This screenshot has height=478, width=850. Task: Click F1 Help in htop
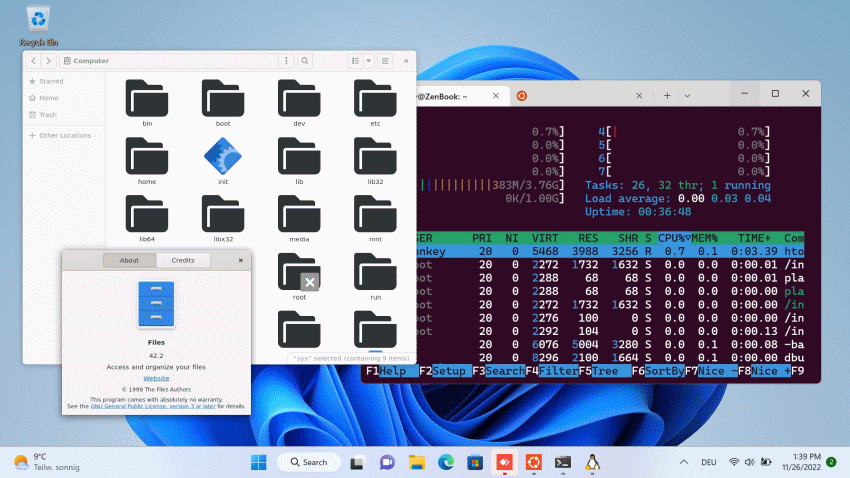coord(392,371)
